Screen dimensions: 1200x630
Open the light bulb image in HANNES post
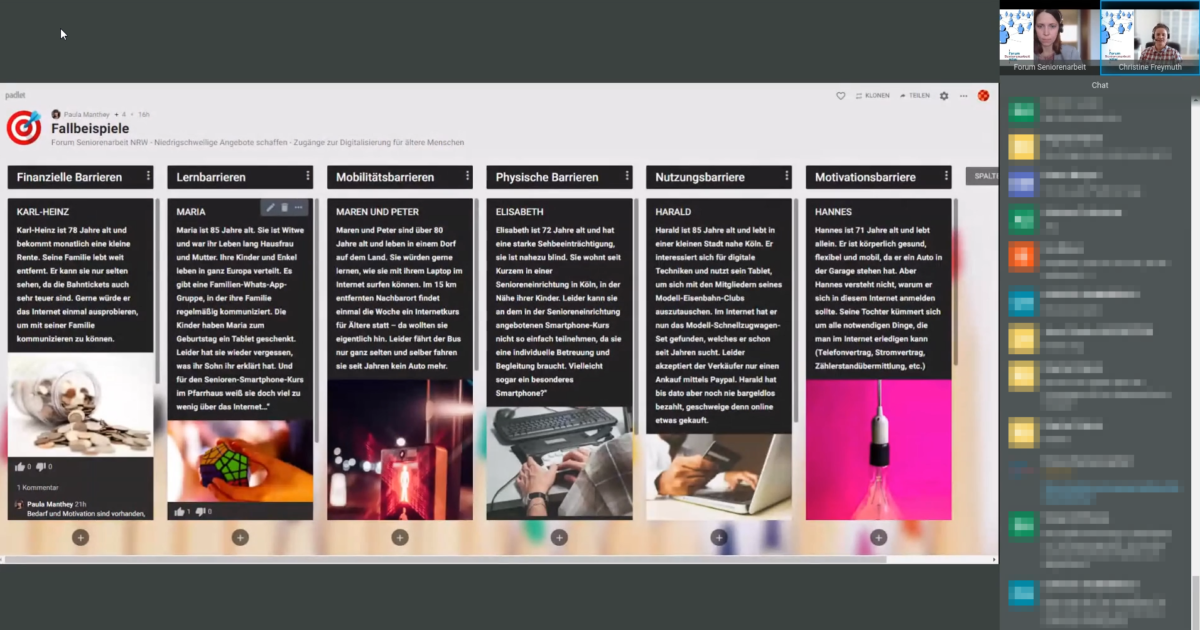[x=878, y=450]
